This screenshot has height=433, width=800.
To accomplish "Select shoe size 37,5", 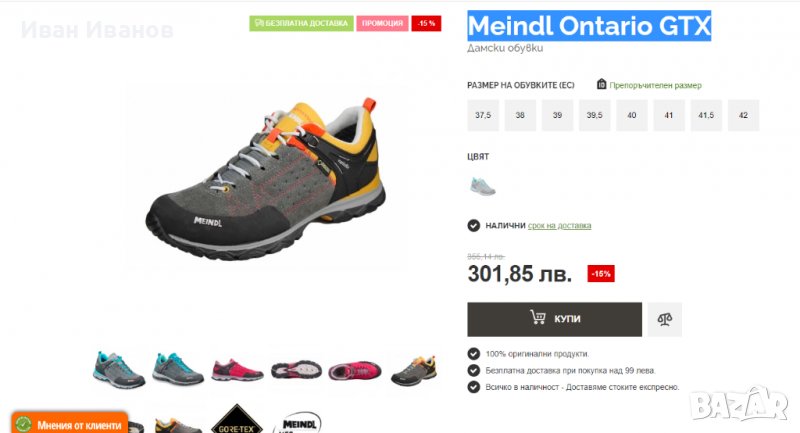I will coord(483,115).
